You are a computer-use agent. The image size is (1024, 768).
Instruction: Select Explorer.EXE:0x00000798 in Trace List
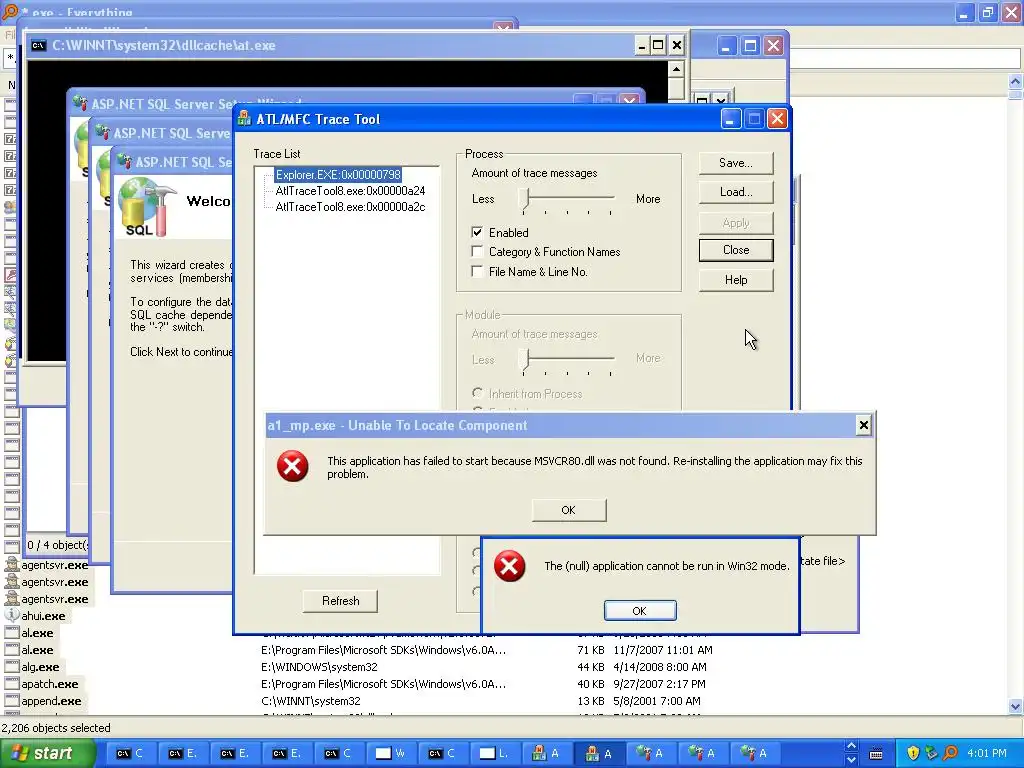pyautogui.click(x=338, y=174)
